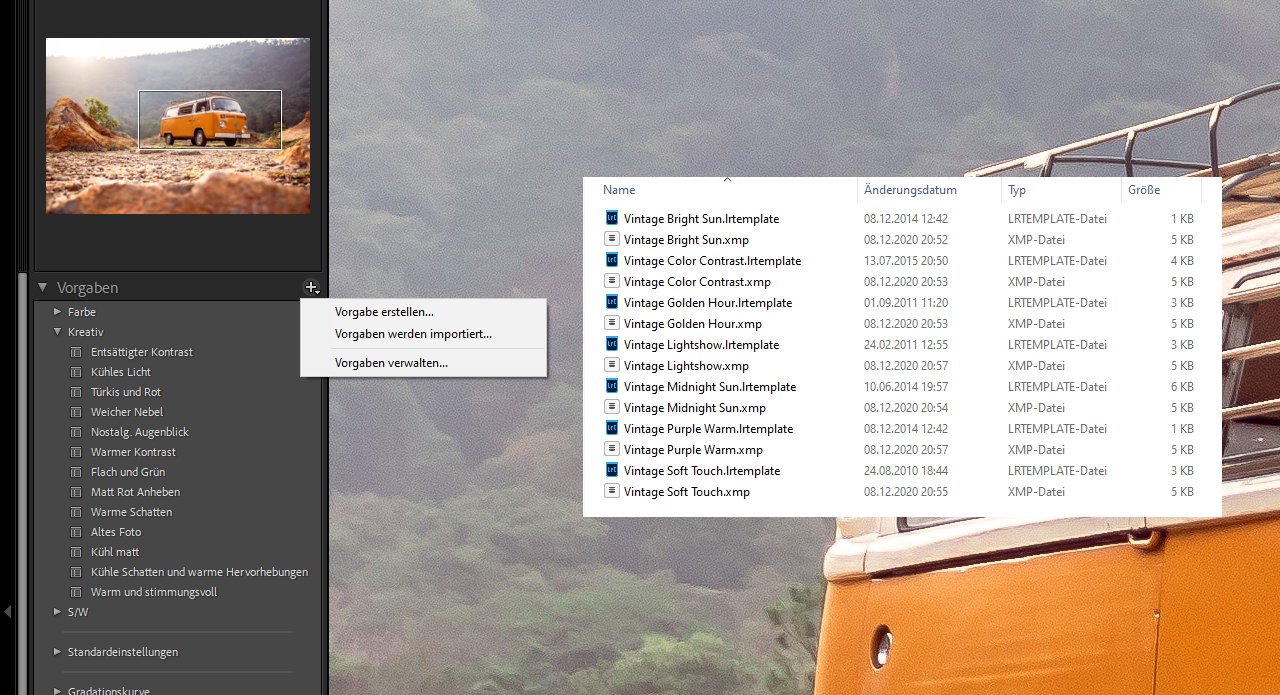Click the file icon of Vintage Golden Hour.xmp
The image size is (1280, 695).
(612, 323)
